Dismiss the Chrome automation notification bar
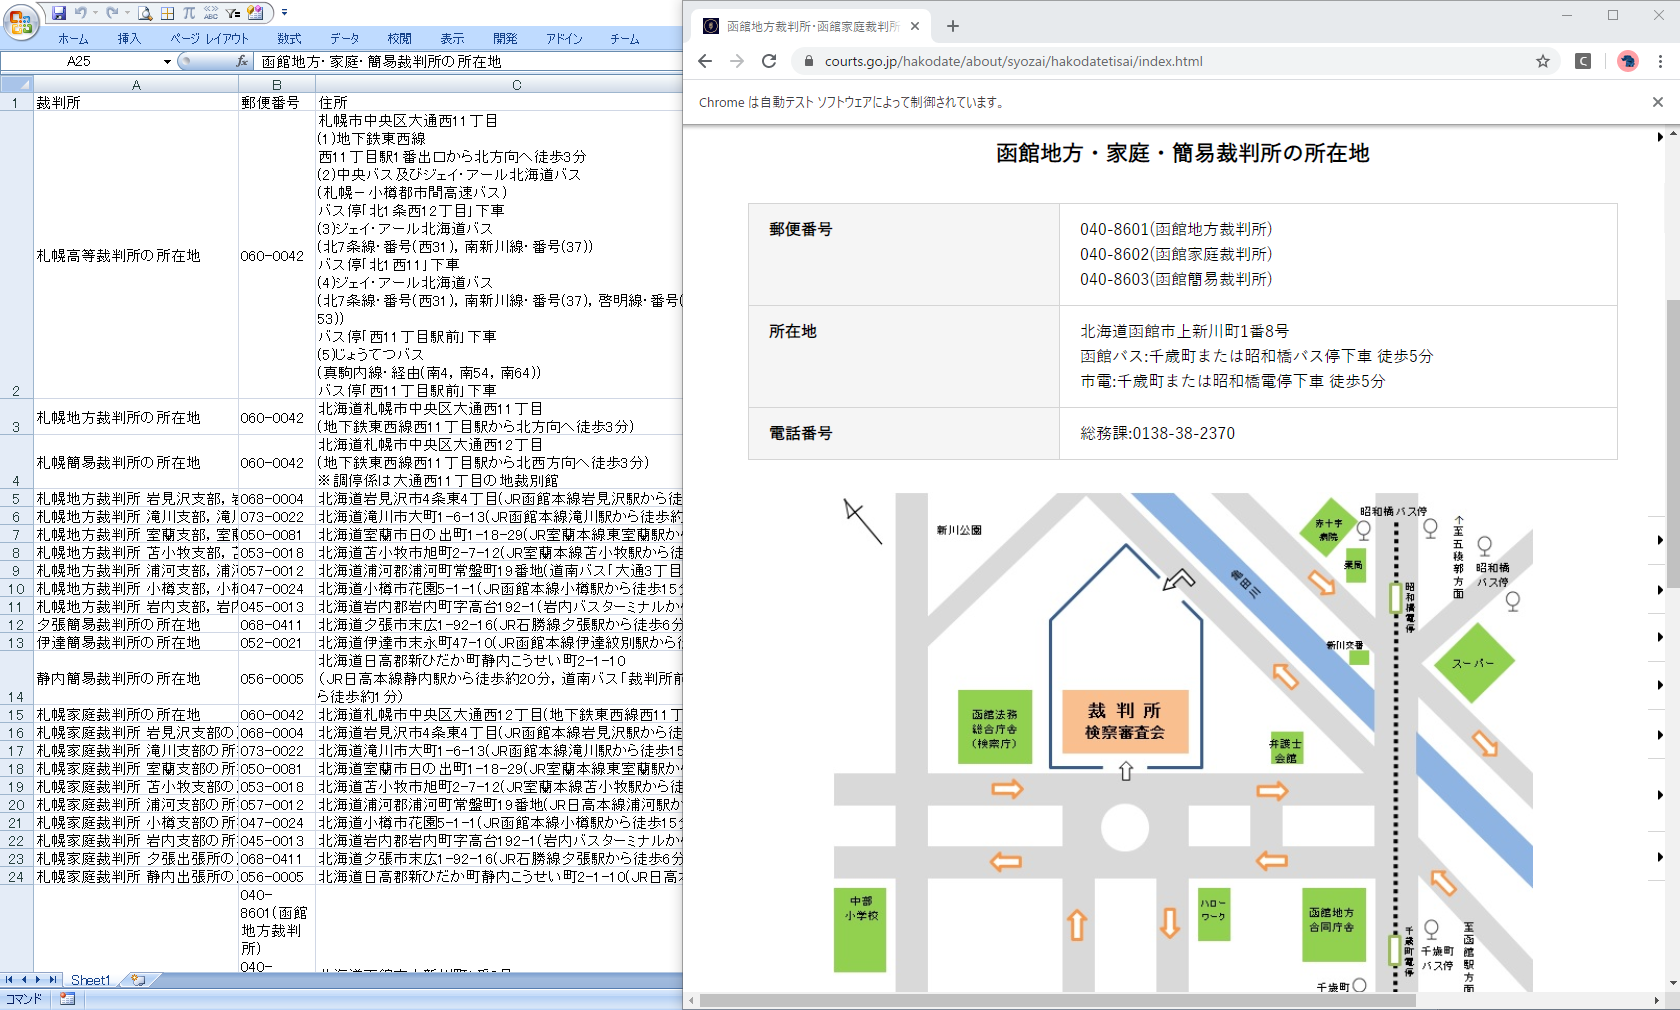This screenshot has width=1680, height=1010. tap(1657, 101)
